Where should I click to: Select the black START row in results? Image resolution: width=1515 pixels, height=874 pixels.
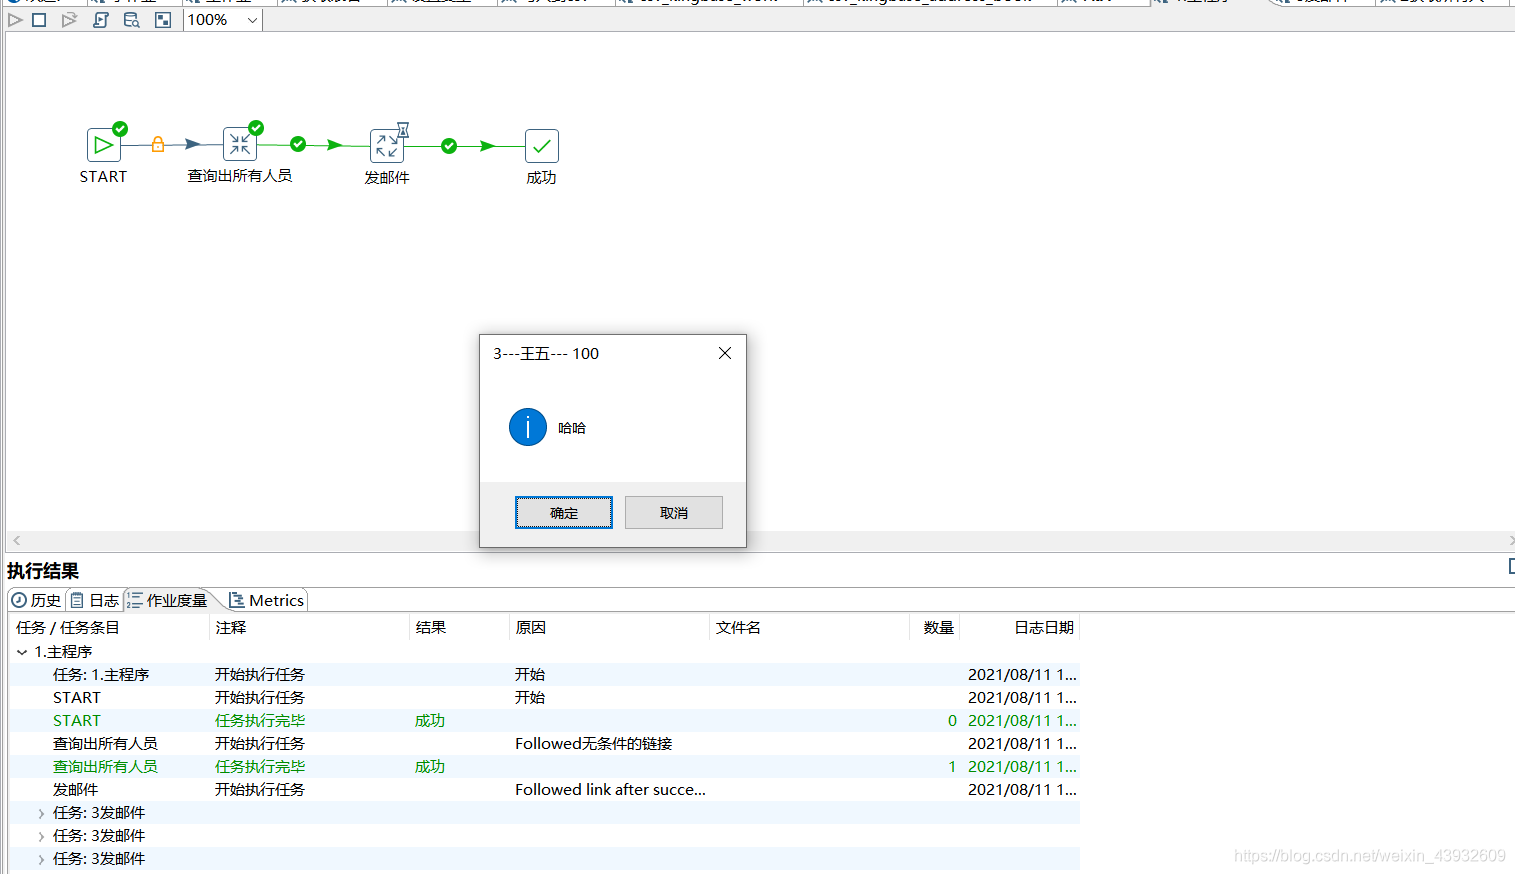point(545,697)
